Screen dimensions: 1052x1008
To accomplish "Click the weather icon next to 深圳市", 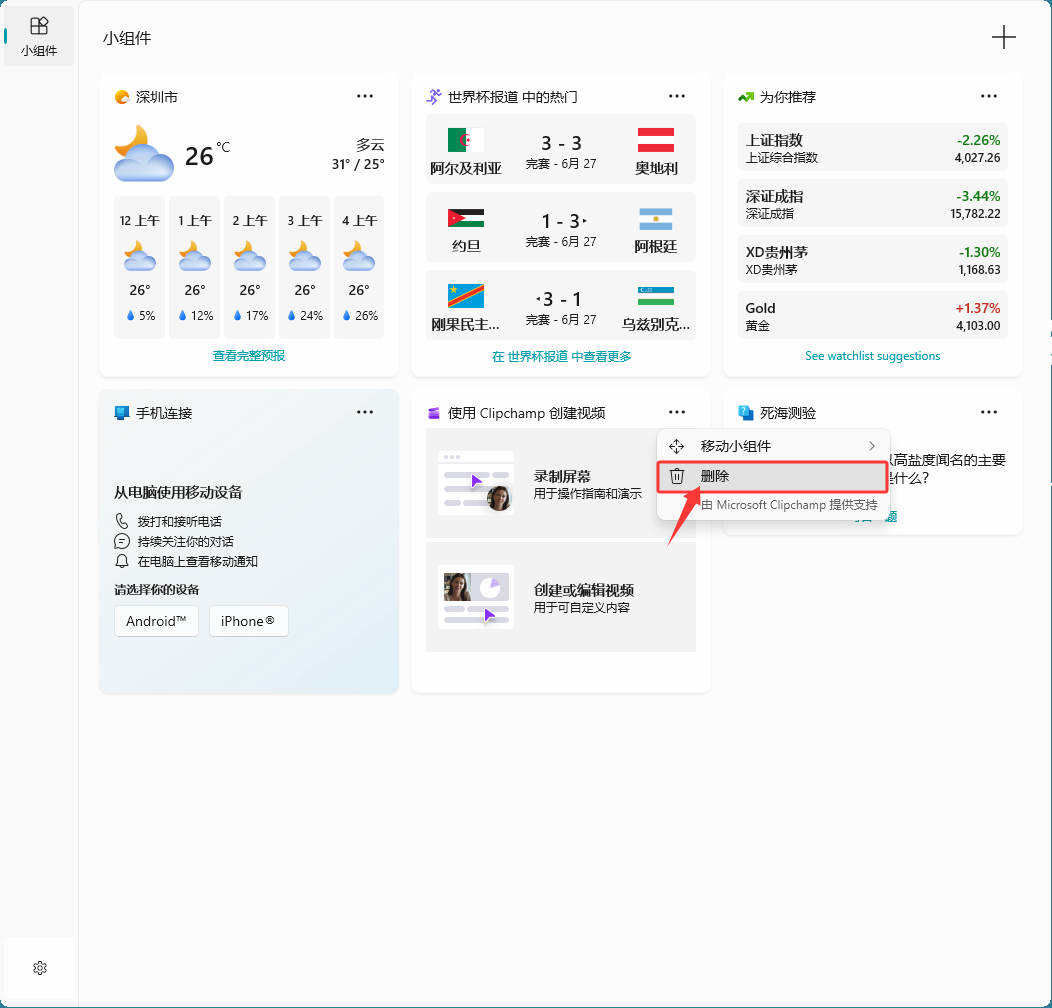I will pyautogui.click(x=122, y=97).
